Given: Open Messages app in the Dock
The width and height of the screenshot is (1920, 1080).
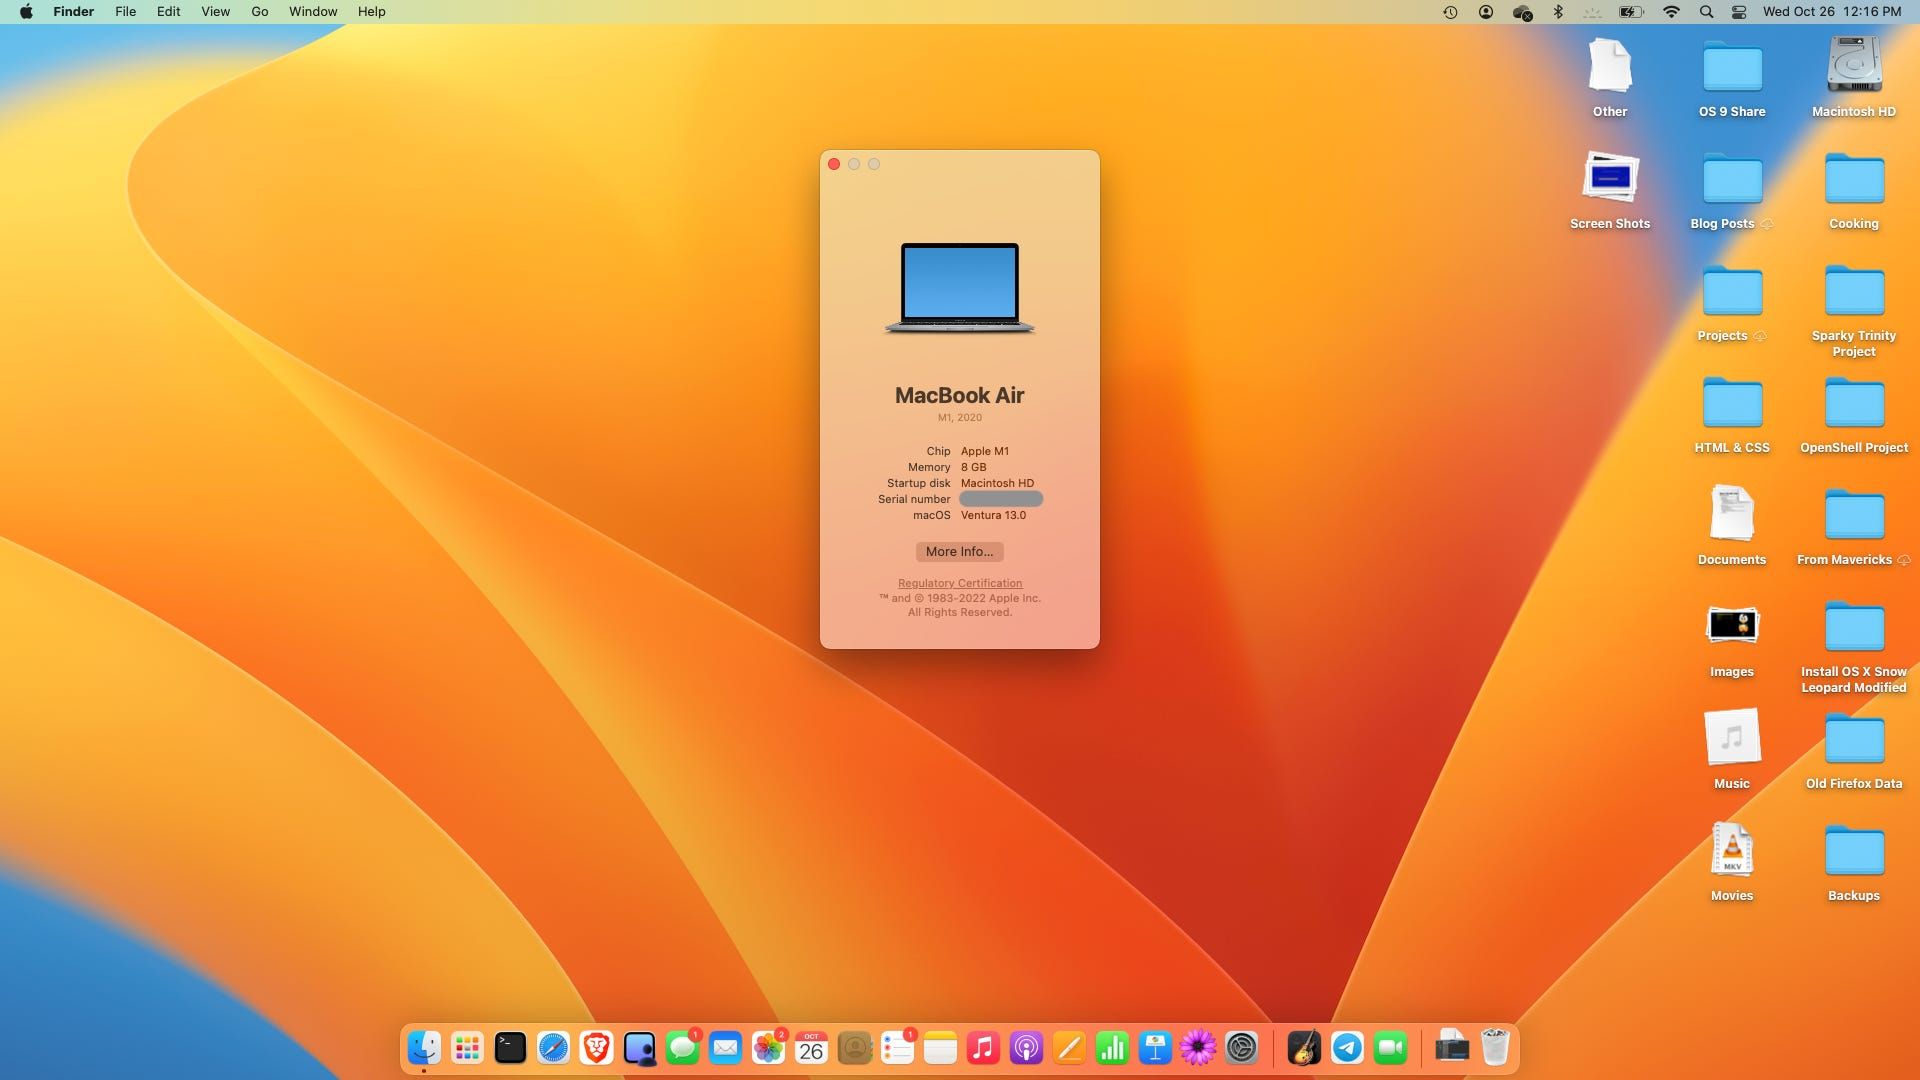Looking at the screenshot, I should pyautogui.click(x=683, y=1048).
